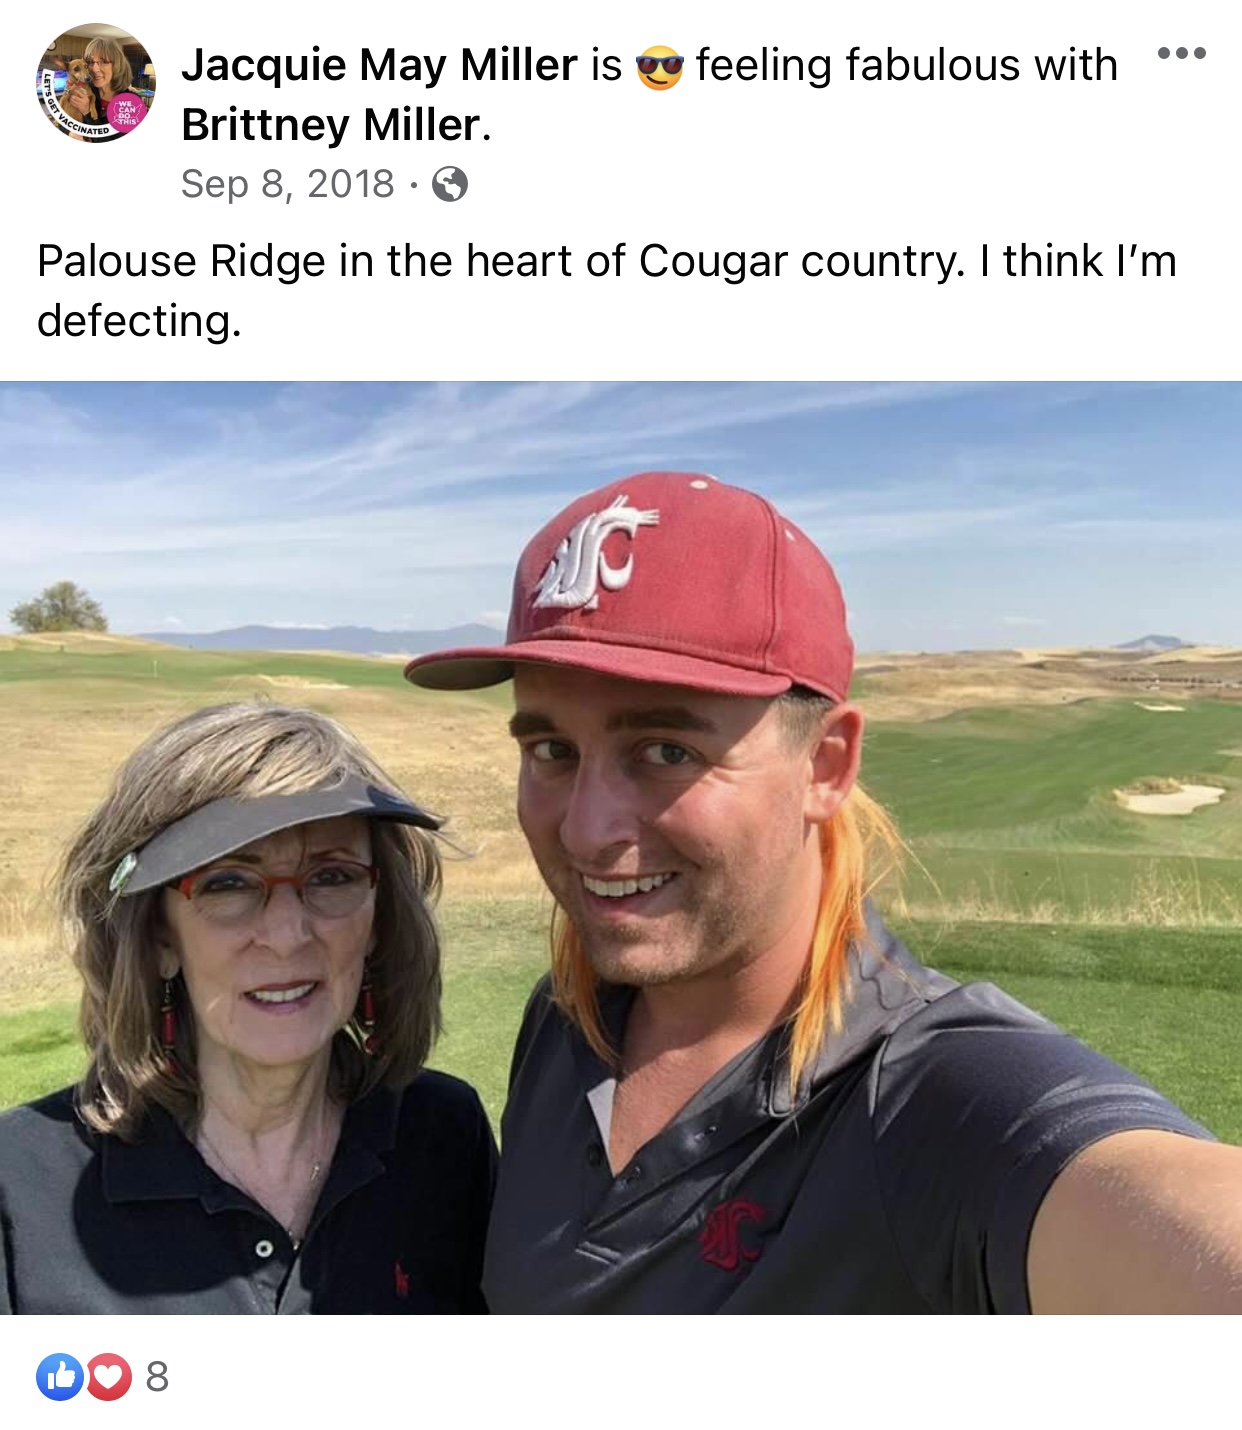Click the blue Like reaction icon
1242x1430 pixels.
click(x=60, y=1377)
